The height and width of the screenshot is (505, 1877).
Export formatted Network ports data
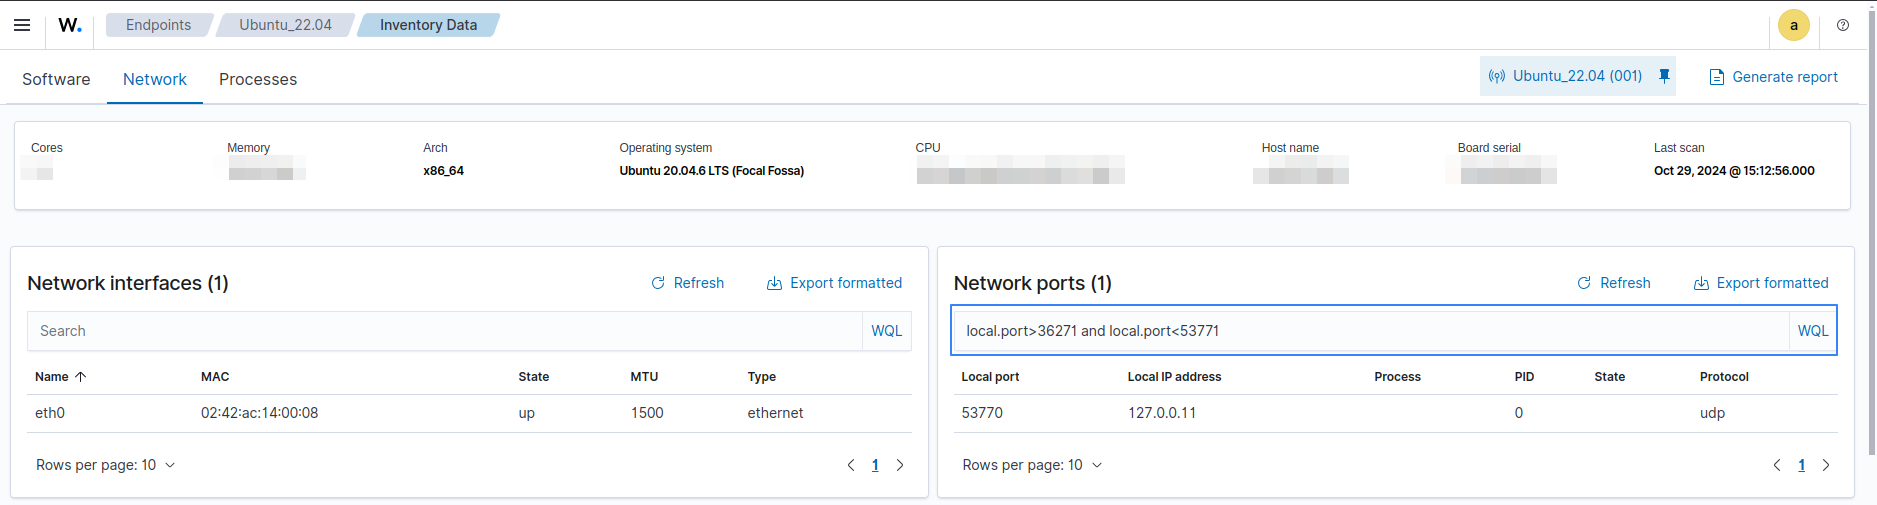point(1761,283)
